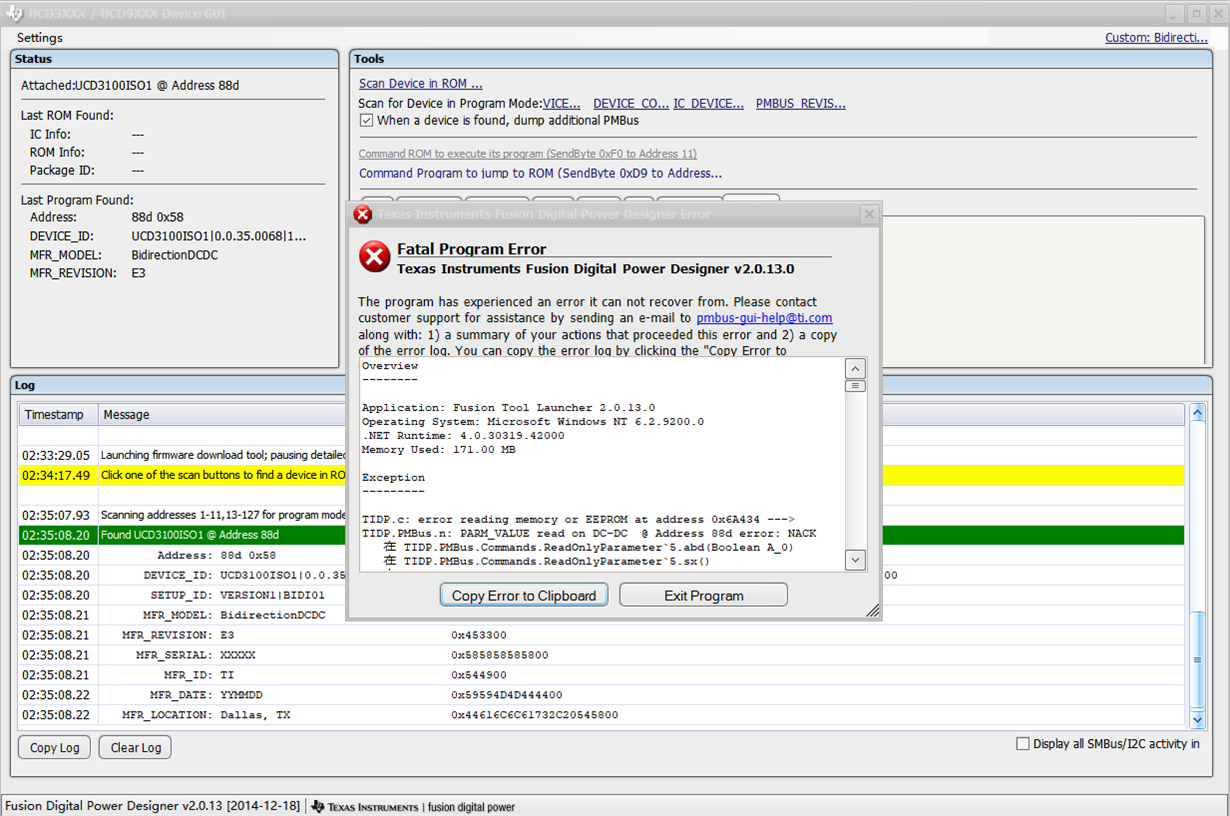The height and width of the screenshot is (816, 1230).
Task: Click the red error icon beside Fatal Program Error
Action: [374, 257]
